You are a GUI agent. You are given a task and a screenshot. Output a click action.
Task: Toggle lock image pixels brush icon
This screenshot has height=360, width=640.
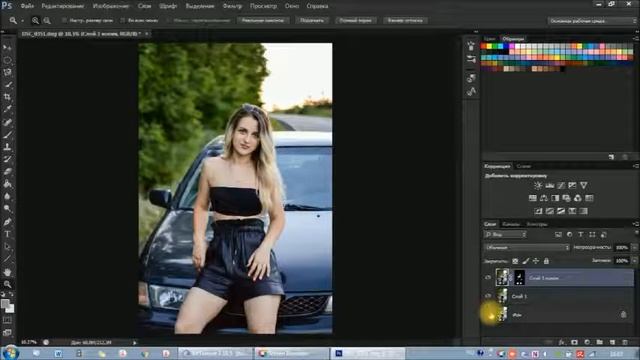coord(526,261)
